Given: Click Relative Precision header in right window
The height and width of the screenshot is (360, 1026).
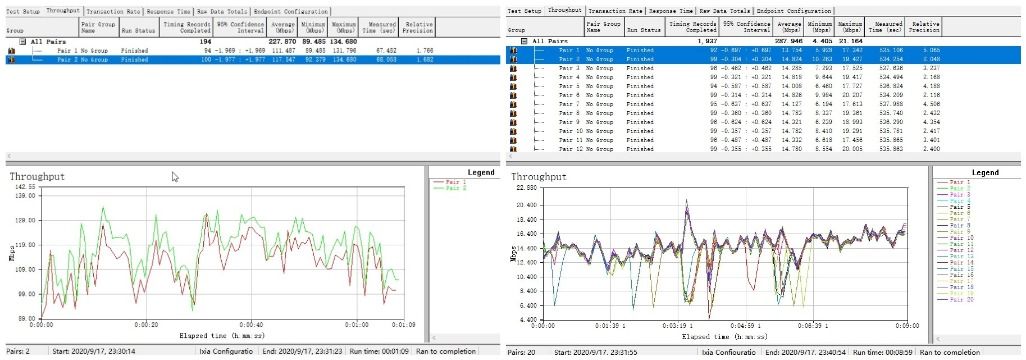Looking at the screenshot, I should coord(924,26).
